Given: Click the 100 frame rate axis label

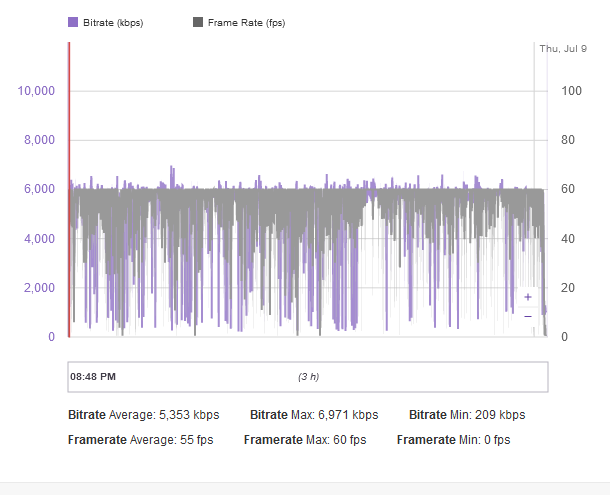Looking at the screenshot, I should coord(571,92).
